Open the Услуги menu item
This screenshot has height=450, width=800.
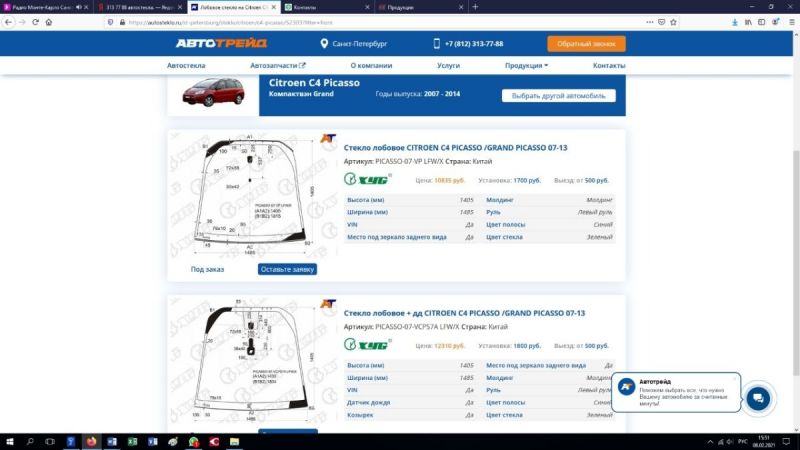click(449, 65)
